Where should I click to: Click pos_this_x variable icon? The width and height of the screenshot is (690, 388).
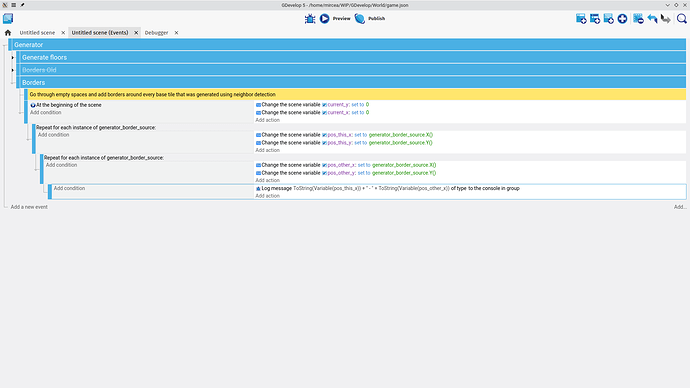click(324, 135)
